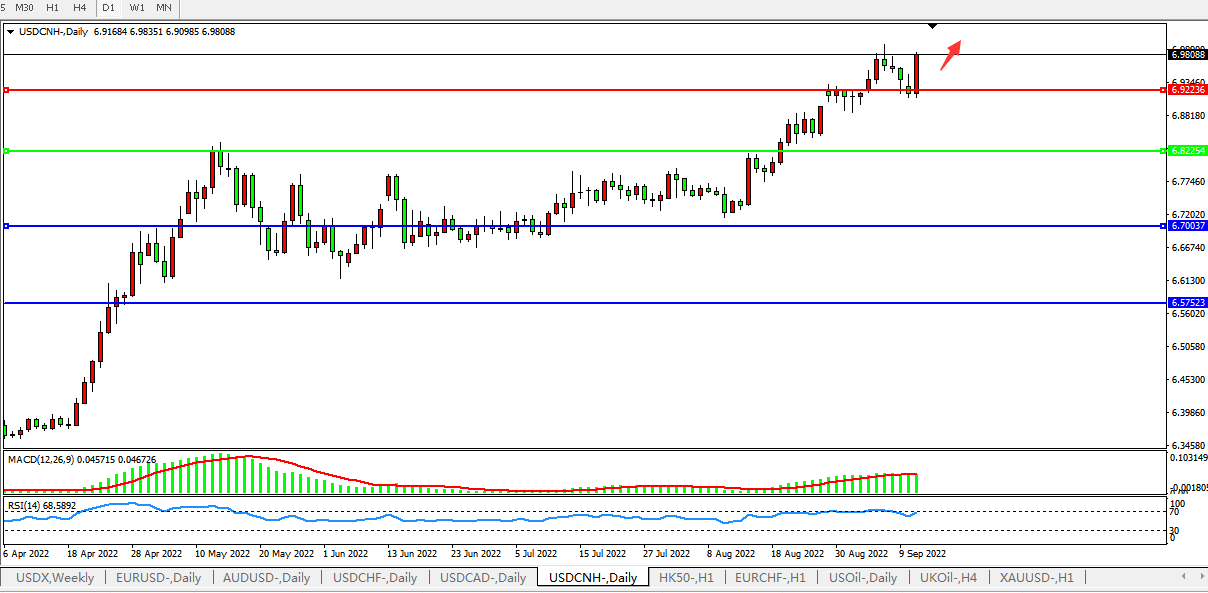Open the USDX,Weekly chart tab
The height and width of the screenshot is (593, 1208).
click(x=53, y=578)
